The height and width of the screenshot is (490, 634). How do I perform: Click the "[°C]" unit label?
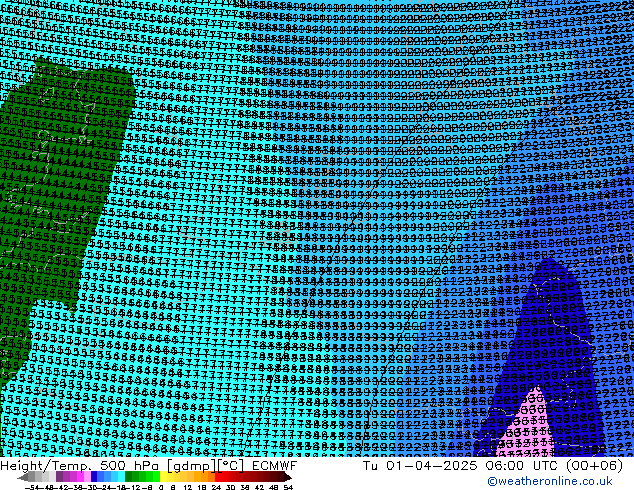[230, 466]
